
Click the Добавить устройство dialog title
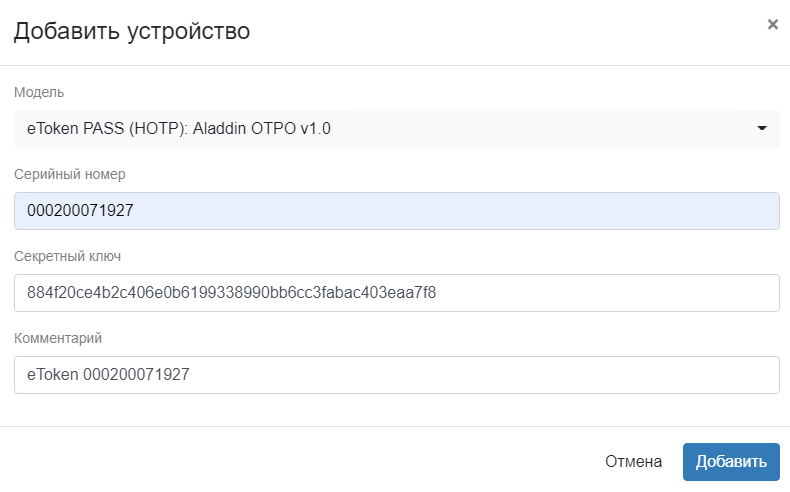(131, 31)
